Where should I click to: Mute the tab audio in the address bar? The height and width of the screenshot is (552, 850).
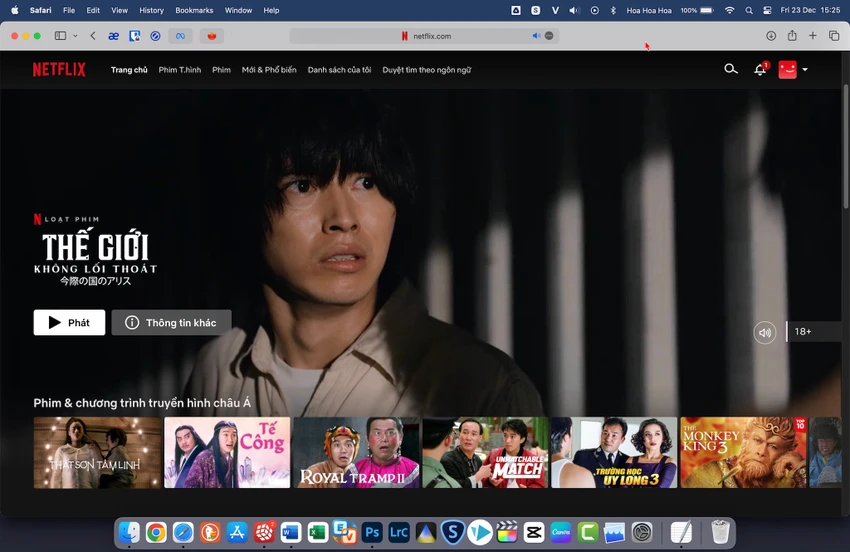[536, 36]
